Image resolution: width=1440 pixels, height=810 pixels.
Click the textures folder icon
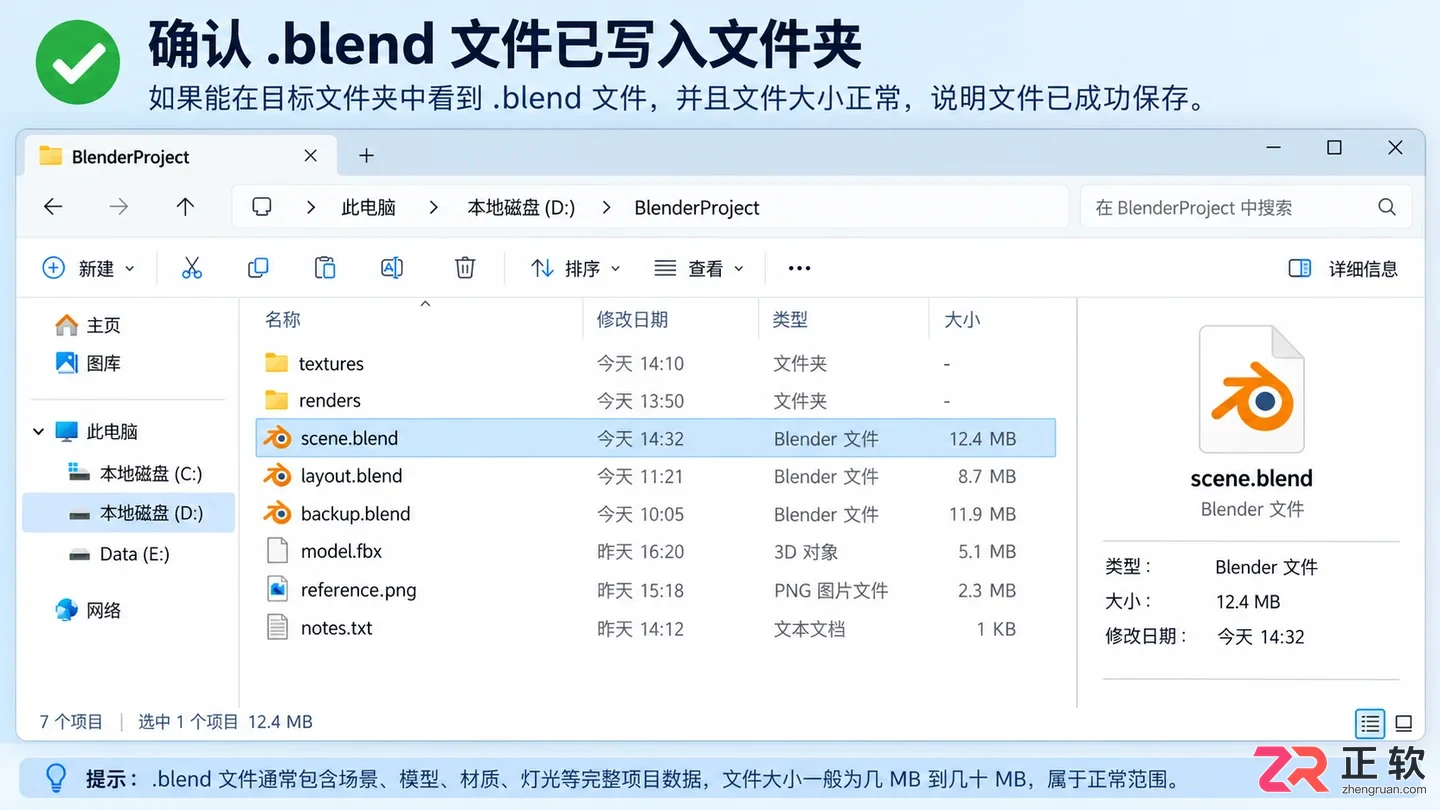[x=277, y=363]
